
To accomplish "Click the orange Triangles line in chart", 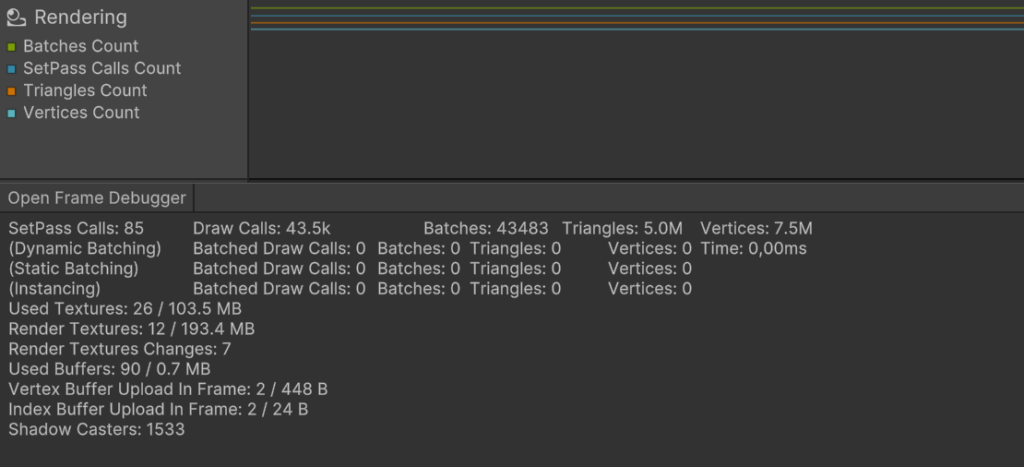I will point(637,23).
